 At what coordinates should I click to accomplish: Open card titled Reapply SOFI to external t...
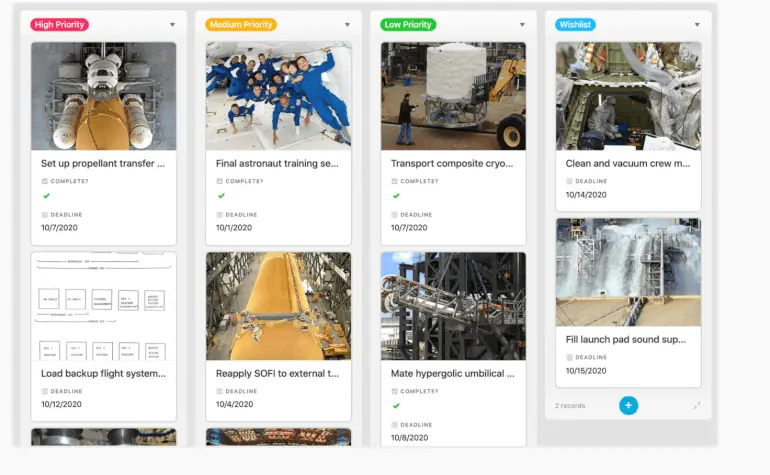point(277,373)
